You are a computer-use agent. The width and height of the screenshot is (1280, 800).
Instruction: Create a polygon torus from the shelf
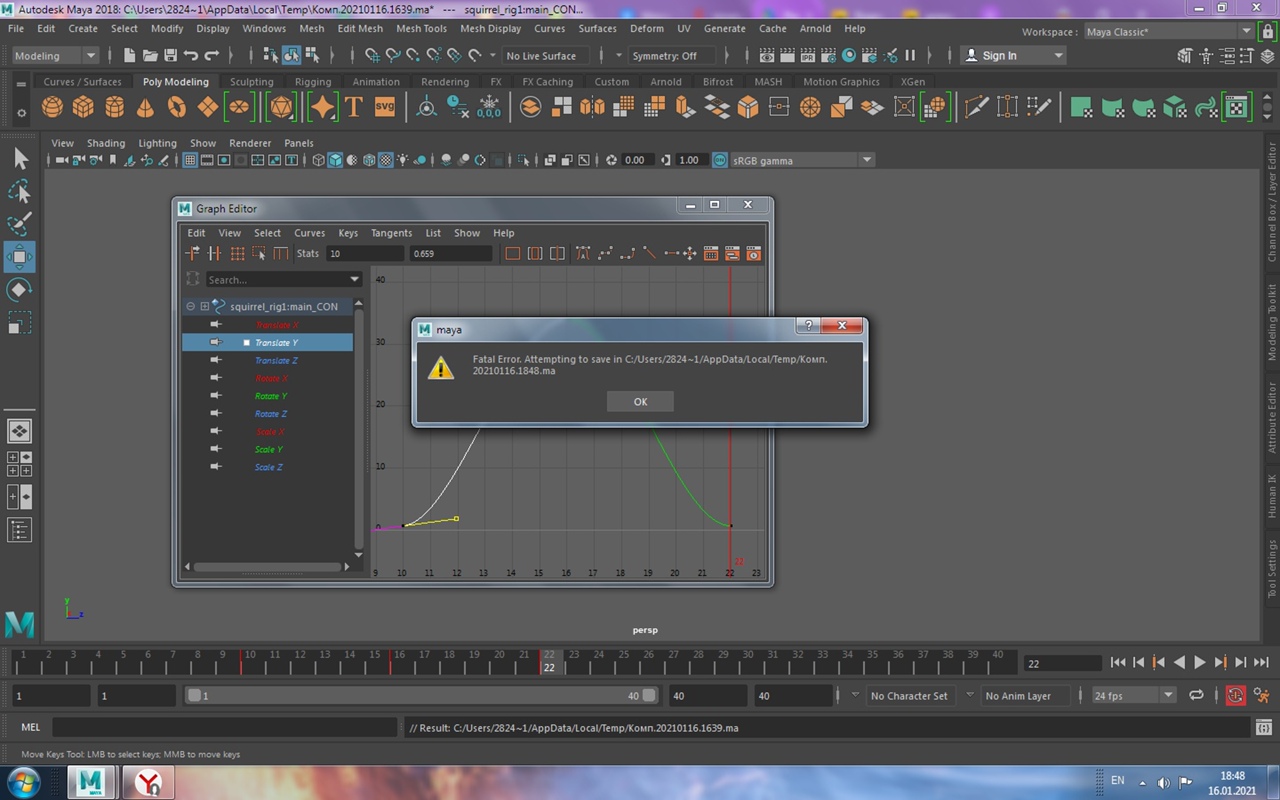point(176,106)
